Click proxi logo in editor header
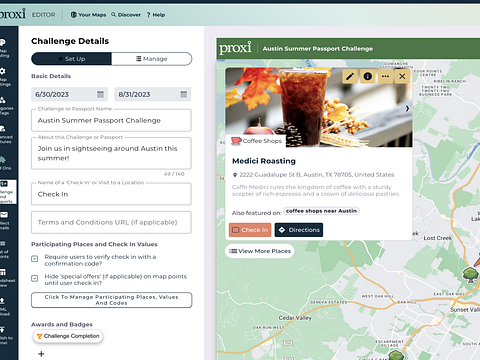 coord(13,14)
